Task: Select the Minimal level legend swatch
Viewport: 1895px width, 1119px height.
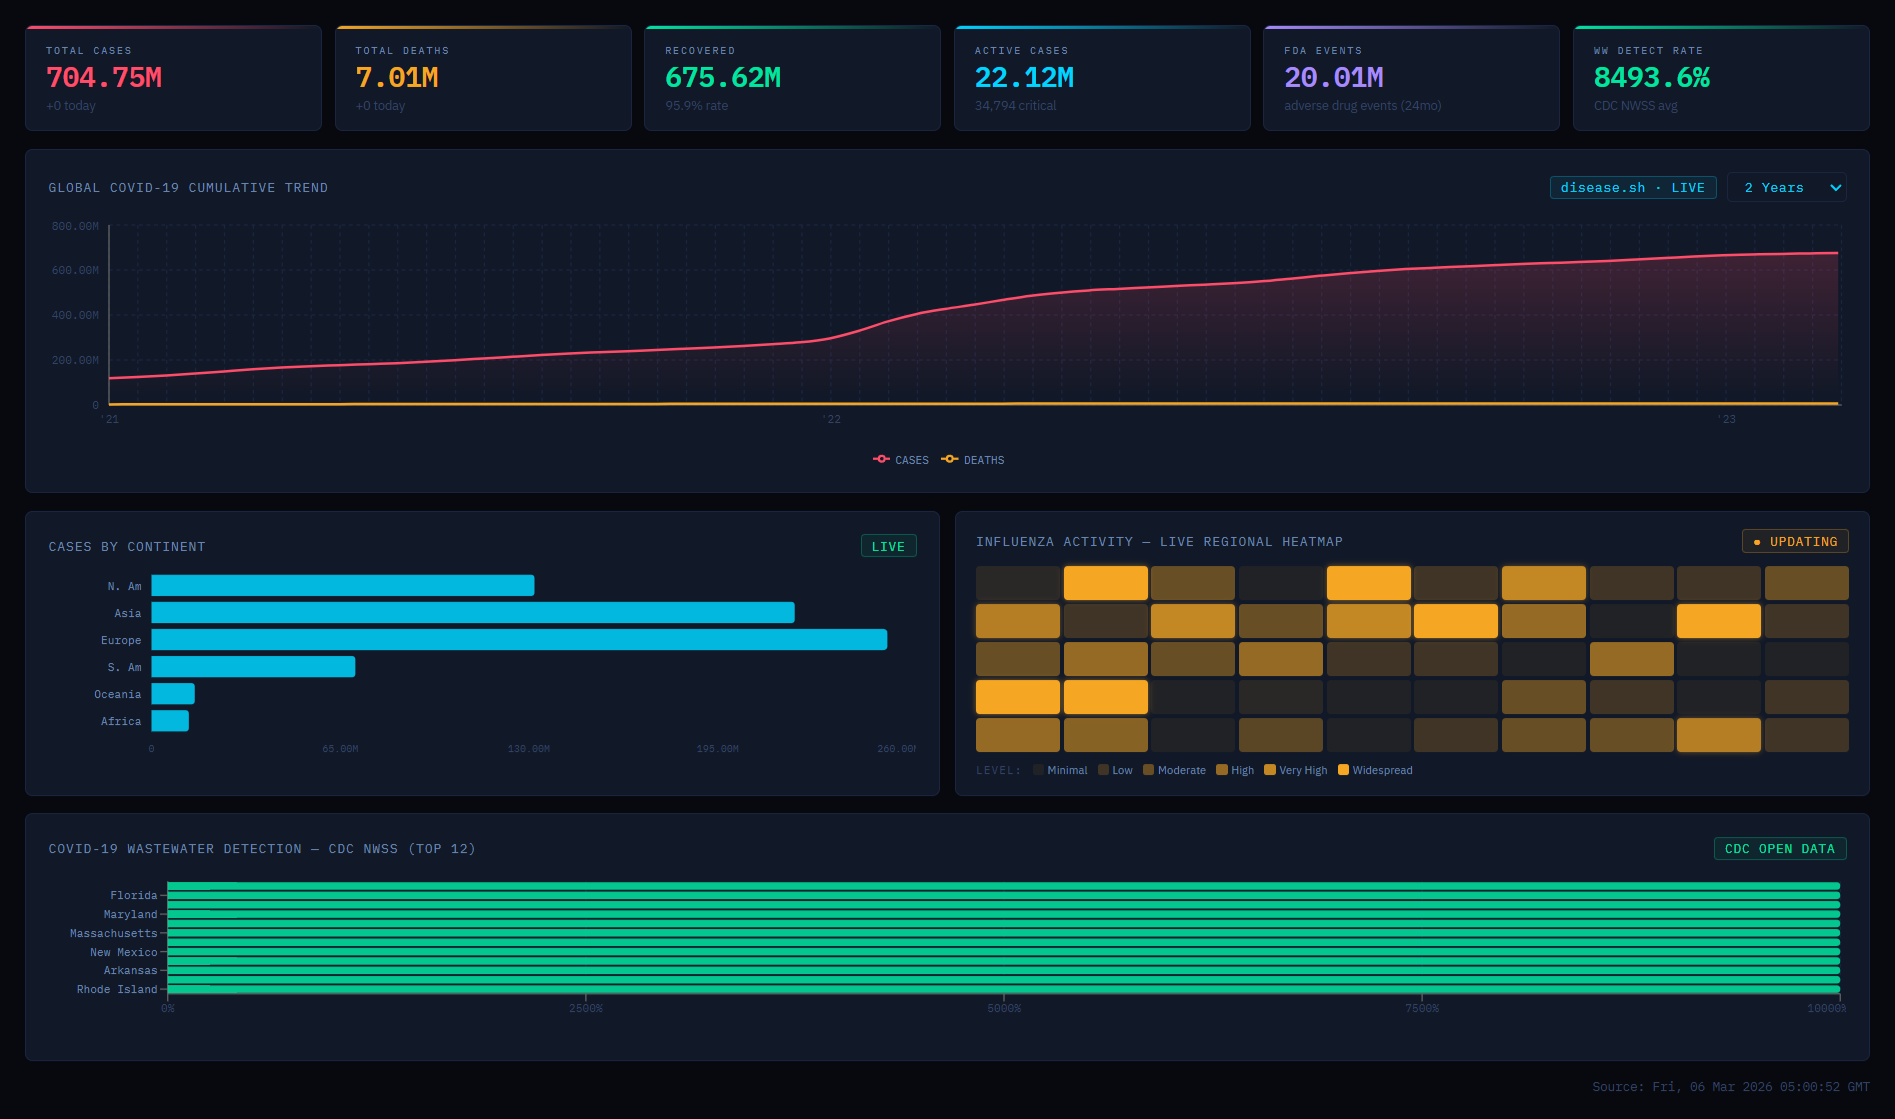Action: tap(1039, 770)
